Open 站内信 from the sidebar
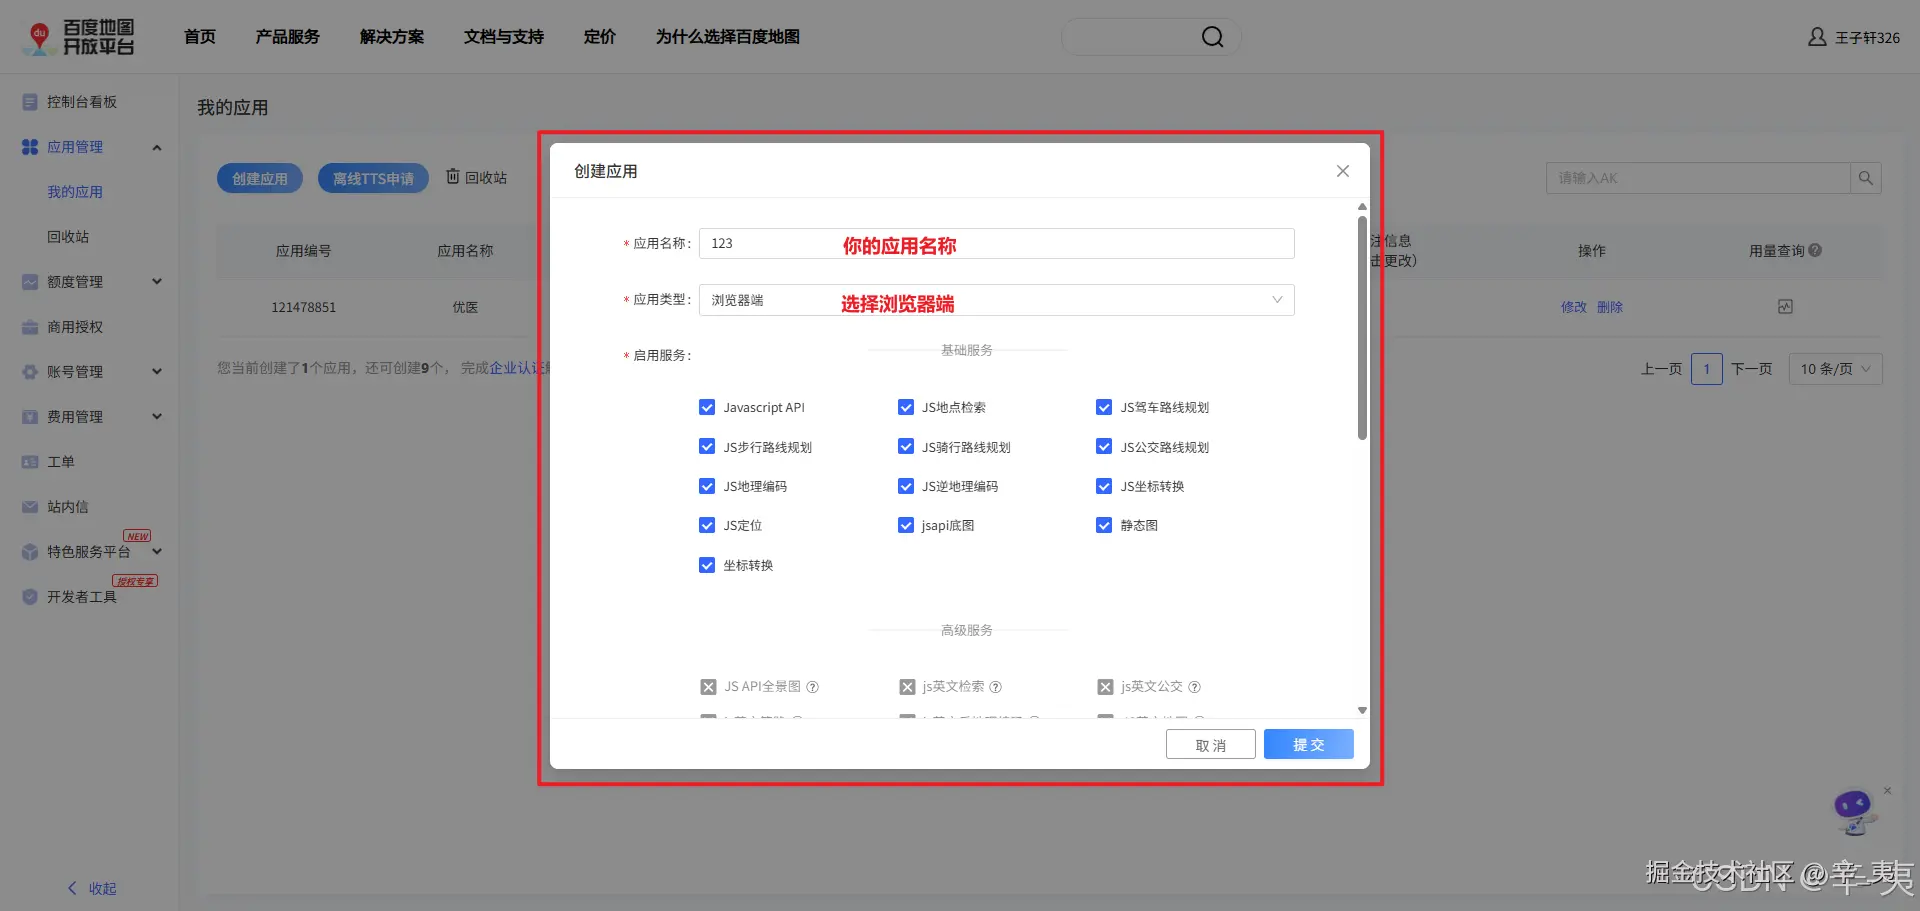 pyautogui.click(x=30, y=506)
